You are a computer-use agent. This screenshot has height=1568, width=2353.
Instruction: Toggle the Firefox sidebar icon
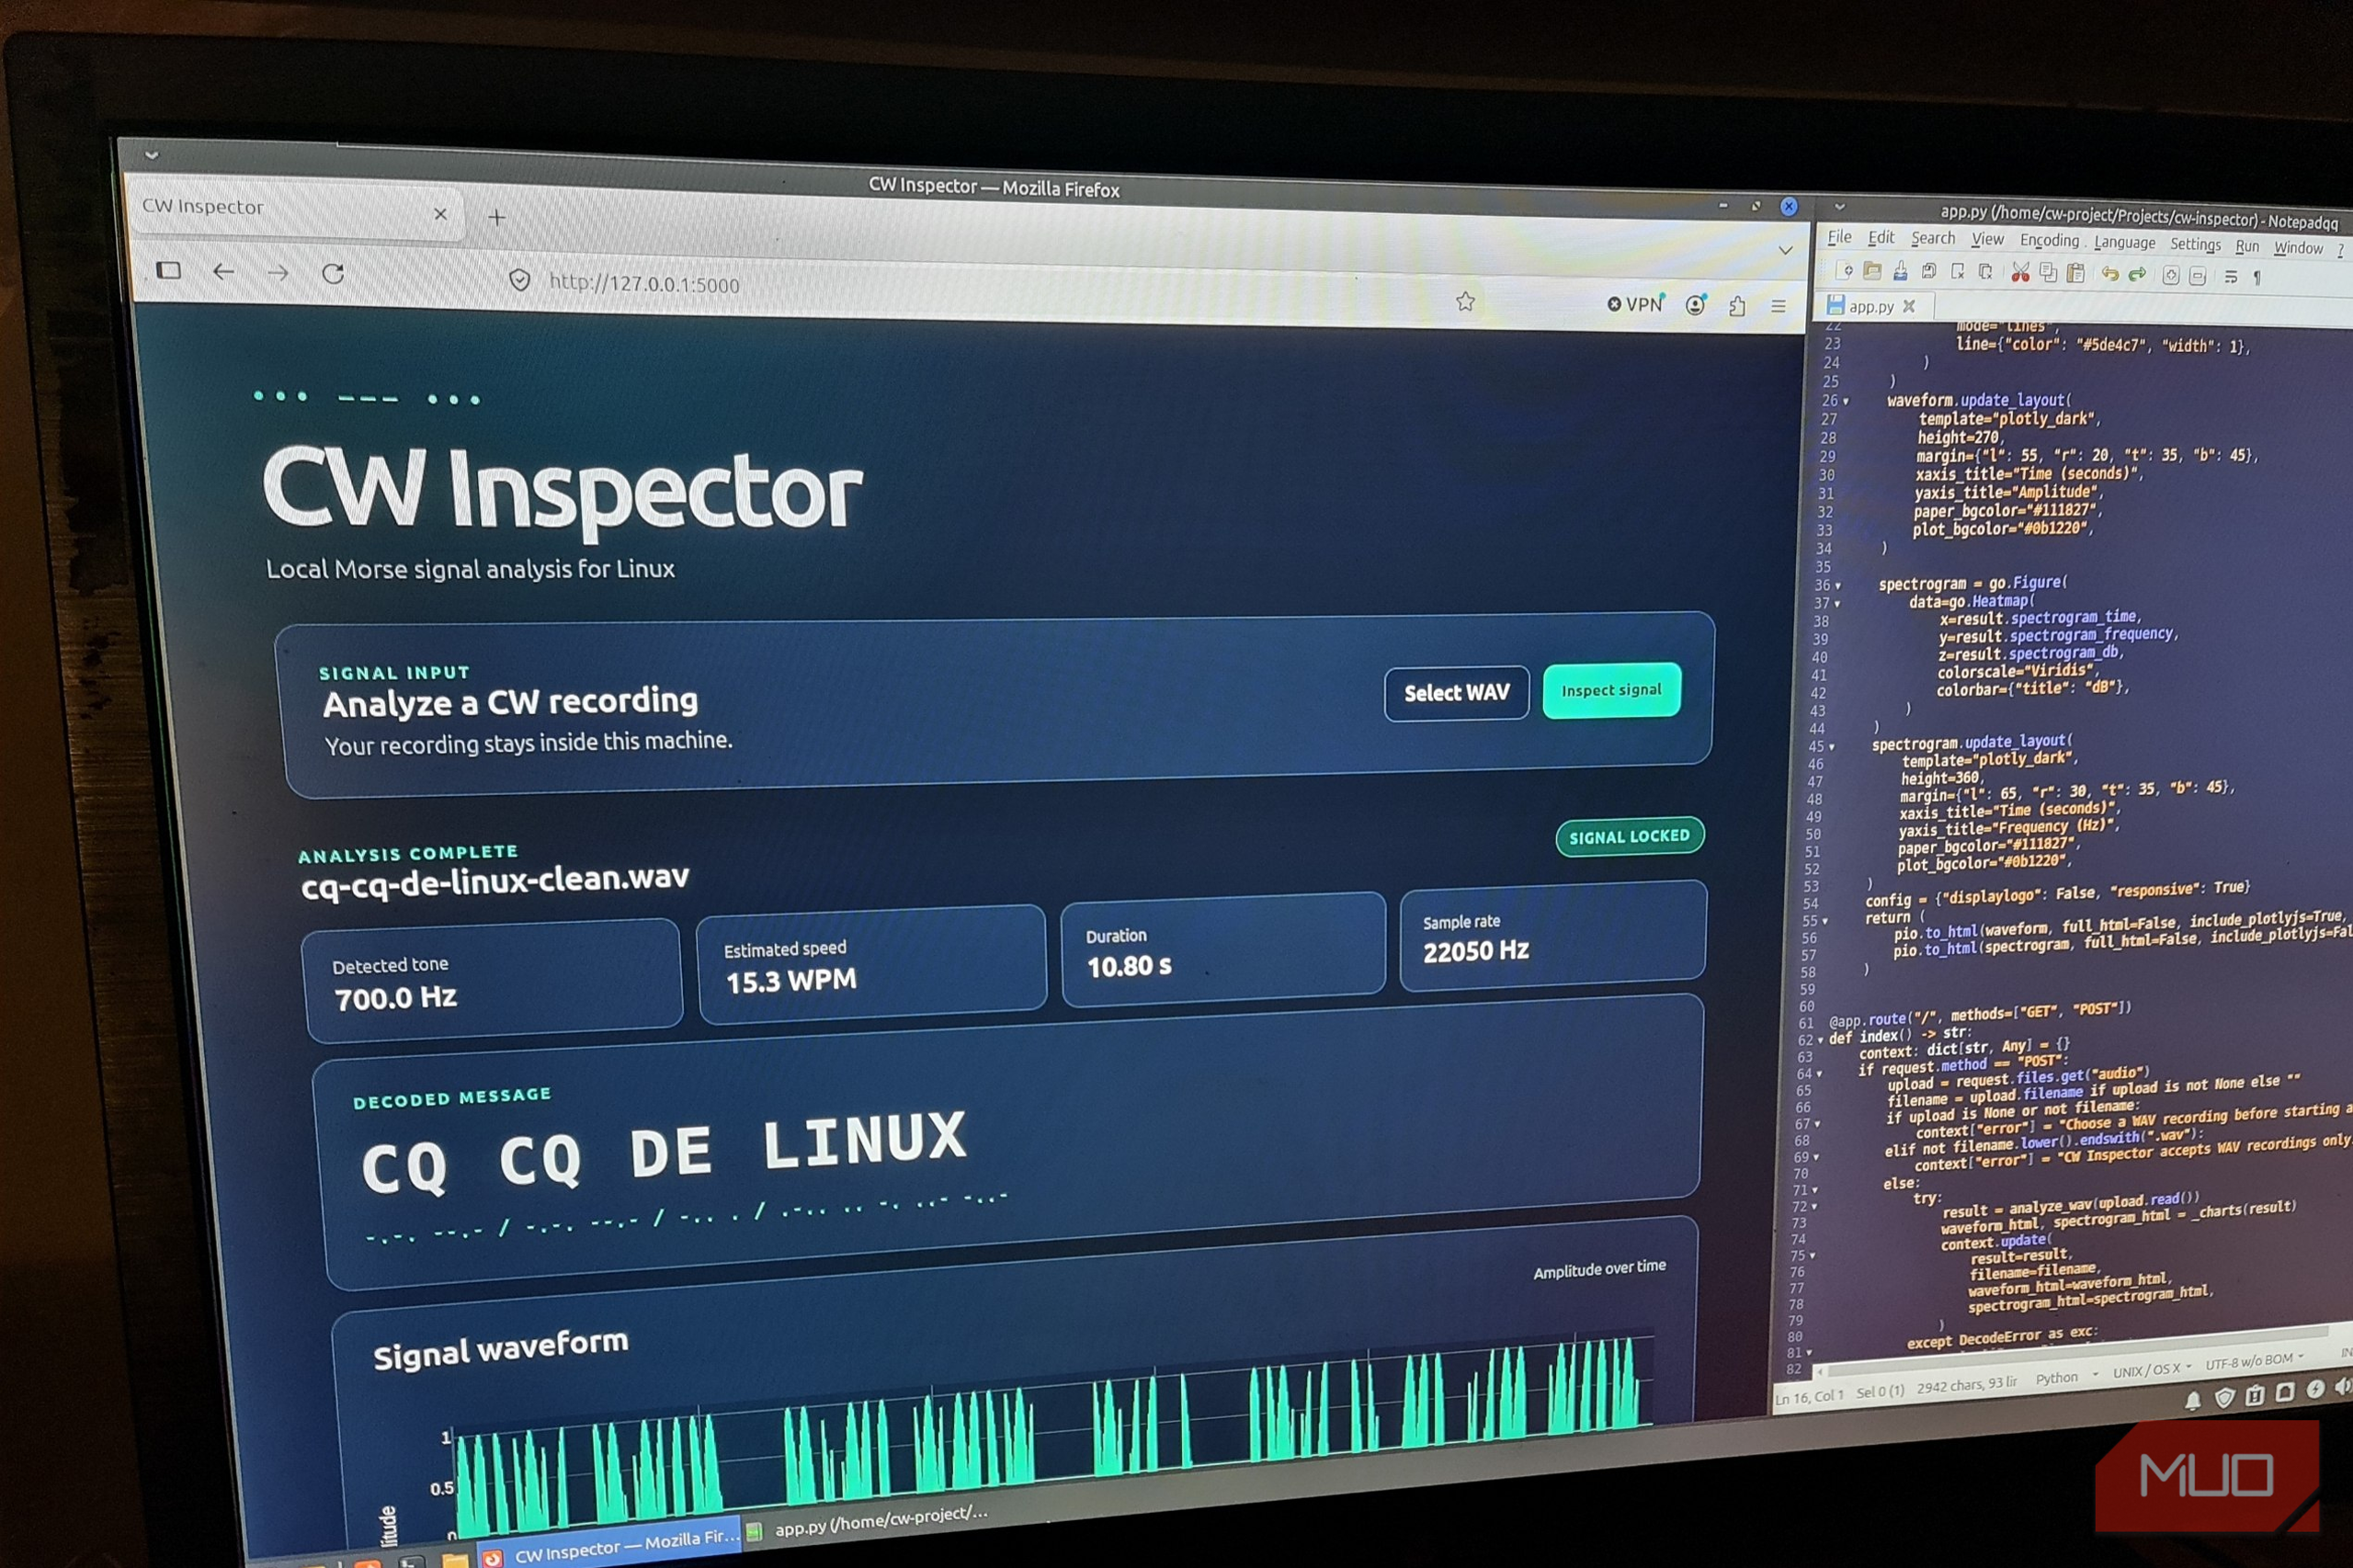tap(169, 270)
